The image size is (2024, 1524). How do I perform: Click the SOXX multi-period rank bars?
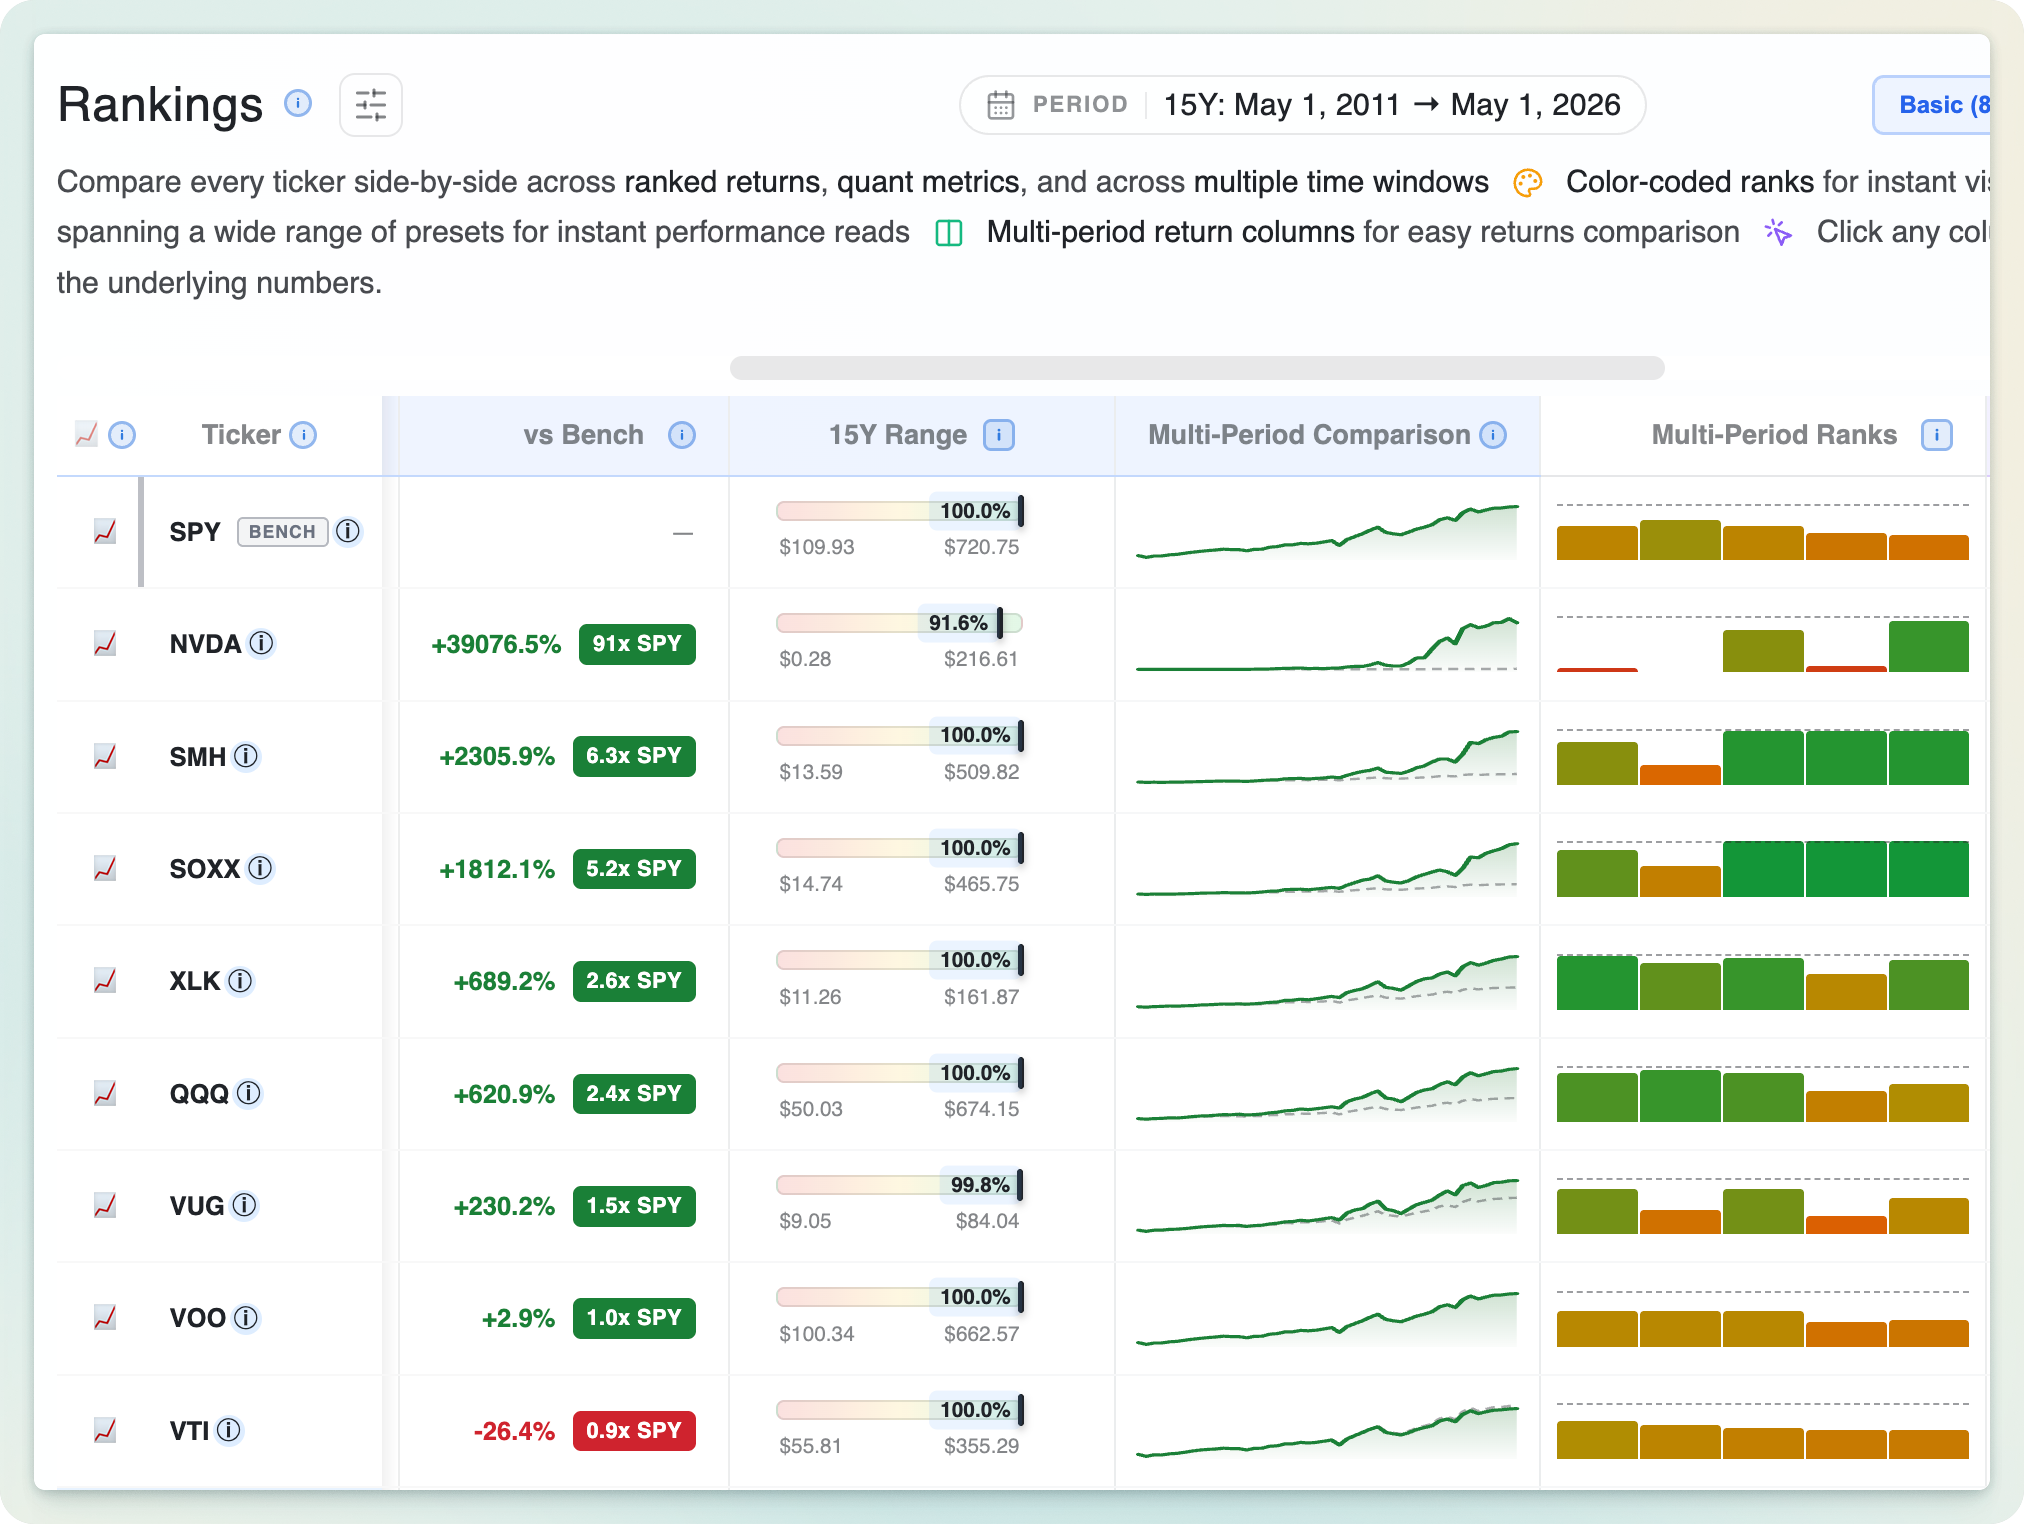click(x=1763, y=869)
